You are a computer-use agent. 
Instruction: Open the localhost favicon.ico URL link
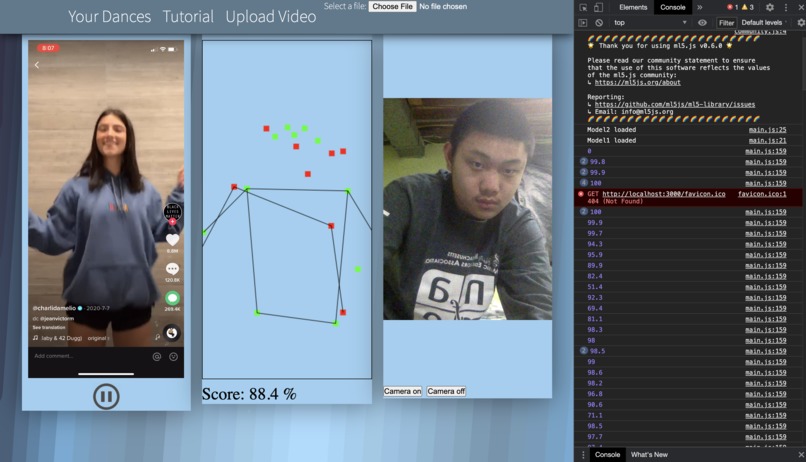664,194
